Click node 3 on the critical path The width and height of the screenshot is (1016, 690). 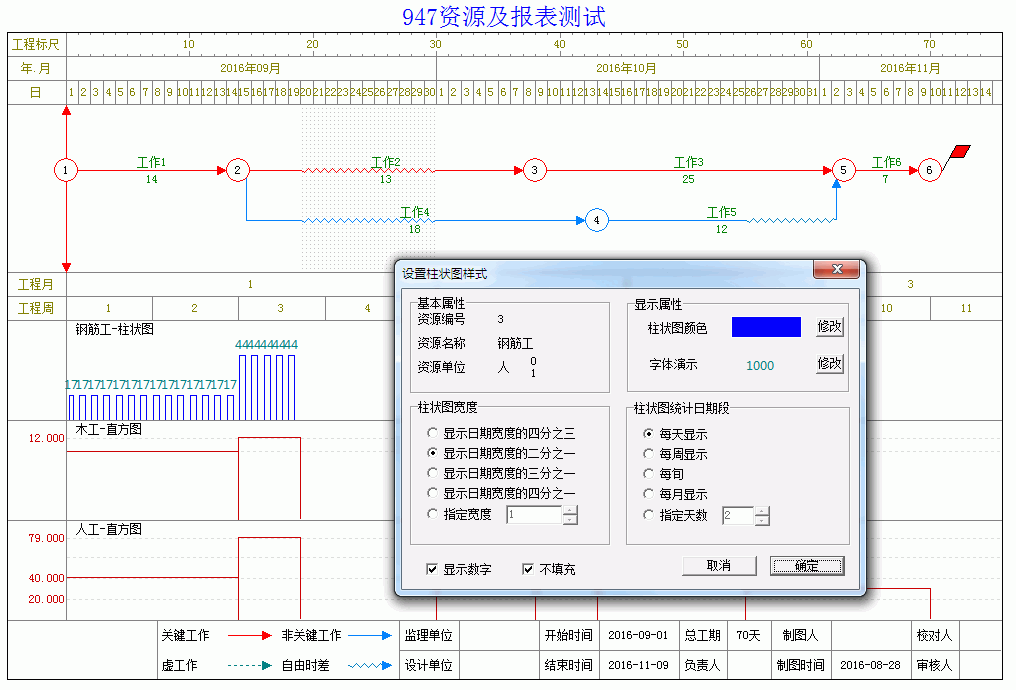click(535, 171)
